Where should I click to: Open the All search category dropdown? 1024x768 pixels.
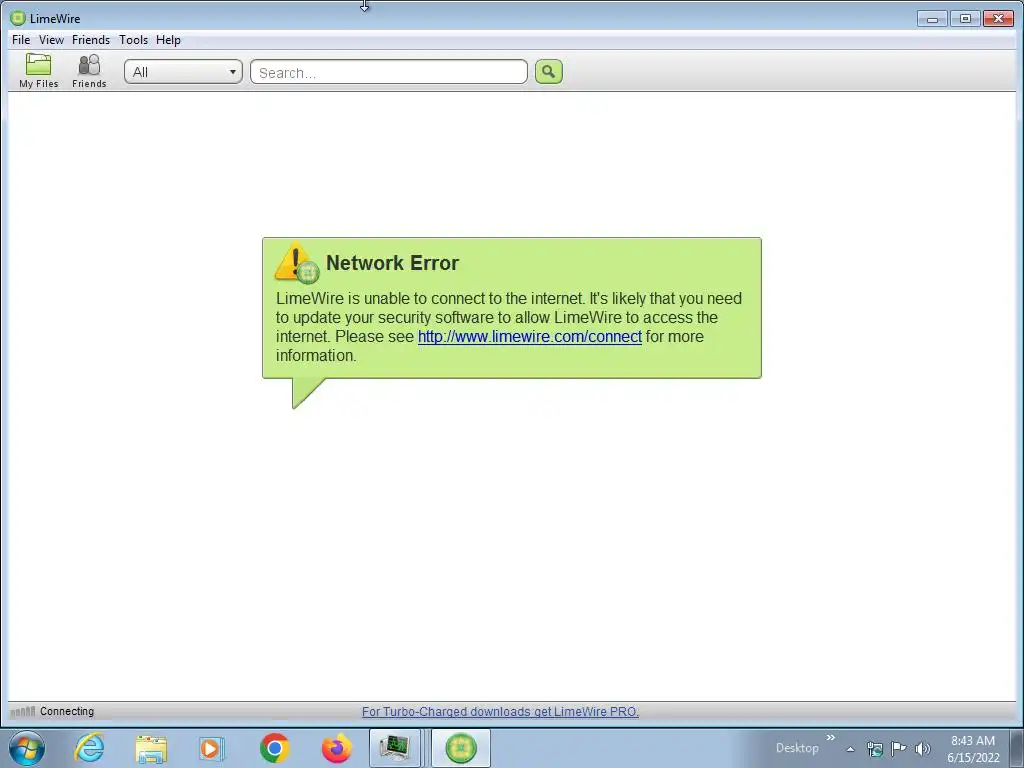[x=184, y=72]
